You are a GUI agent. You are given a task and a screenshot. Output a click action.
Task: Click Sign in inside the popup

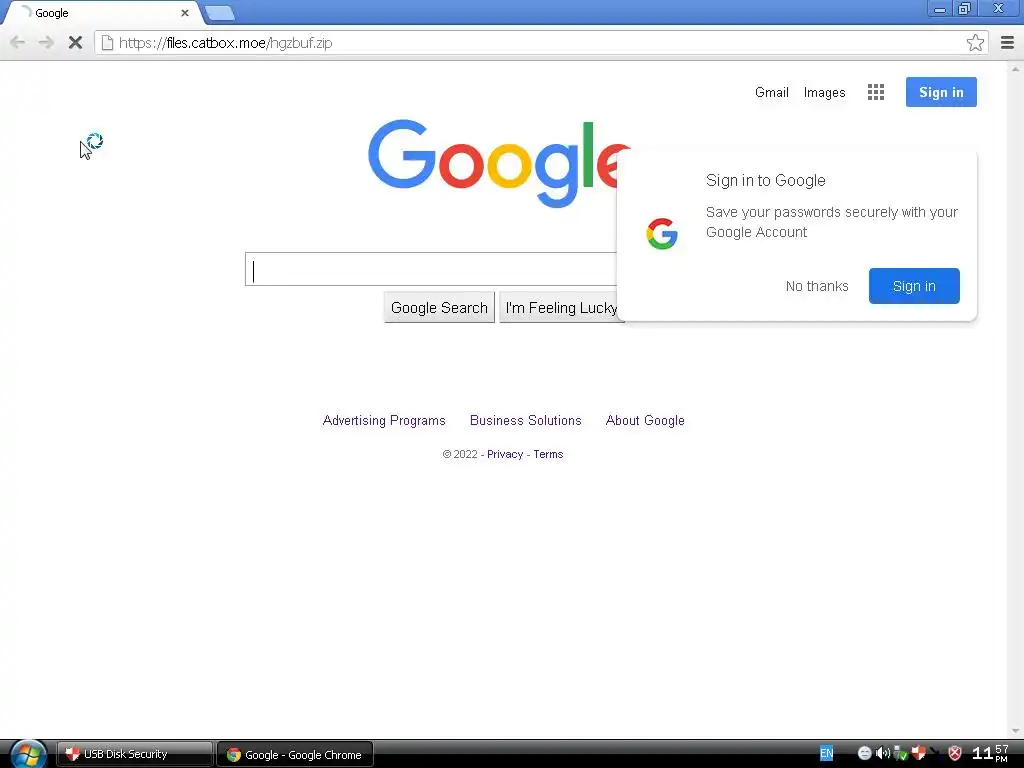914,286
